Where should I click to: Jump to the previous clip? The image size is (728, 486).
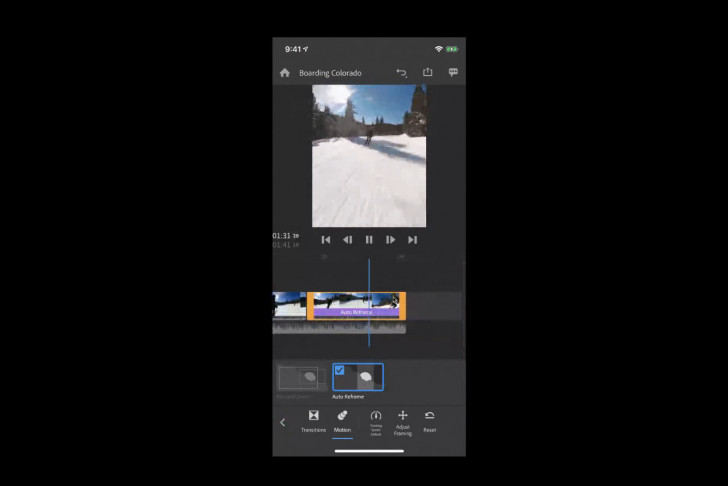click(x=326, y=240)
